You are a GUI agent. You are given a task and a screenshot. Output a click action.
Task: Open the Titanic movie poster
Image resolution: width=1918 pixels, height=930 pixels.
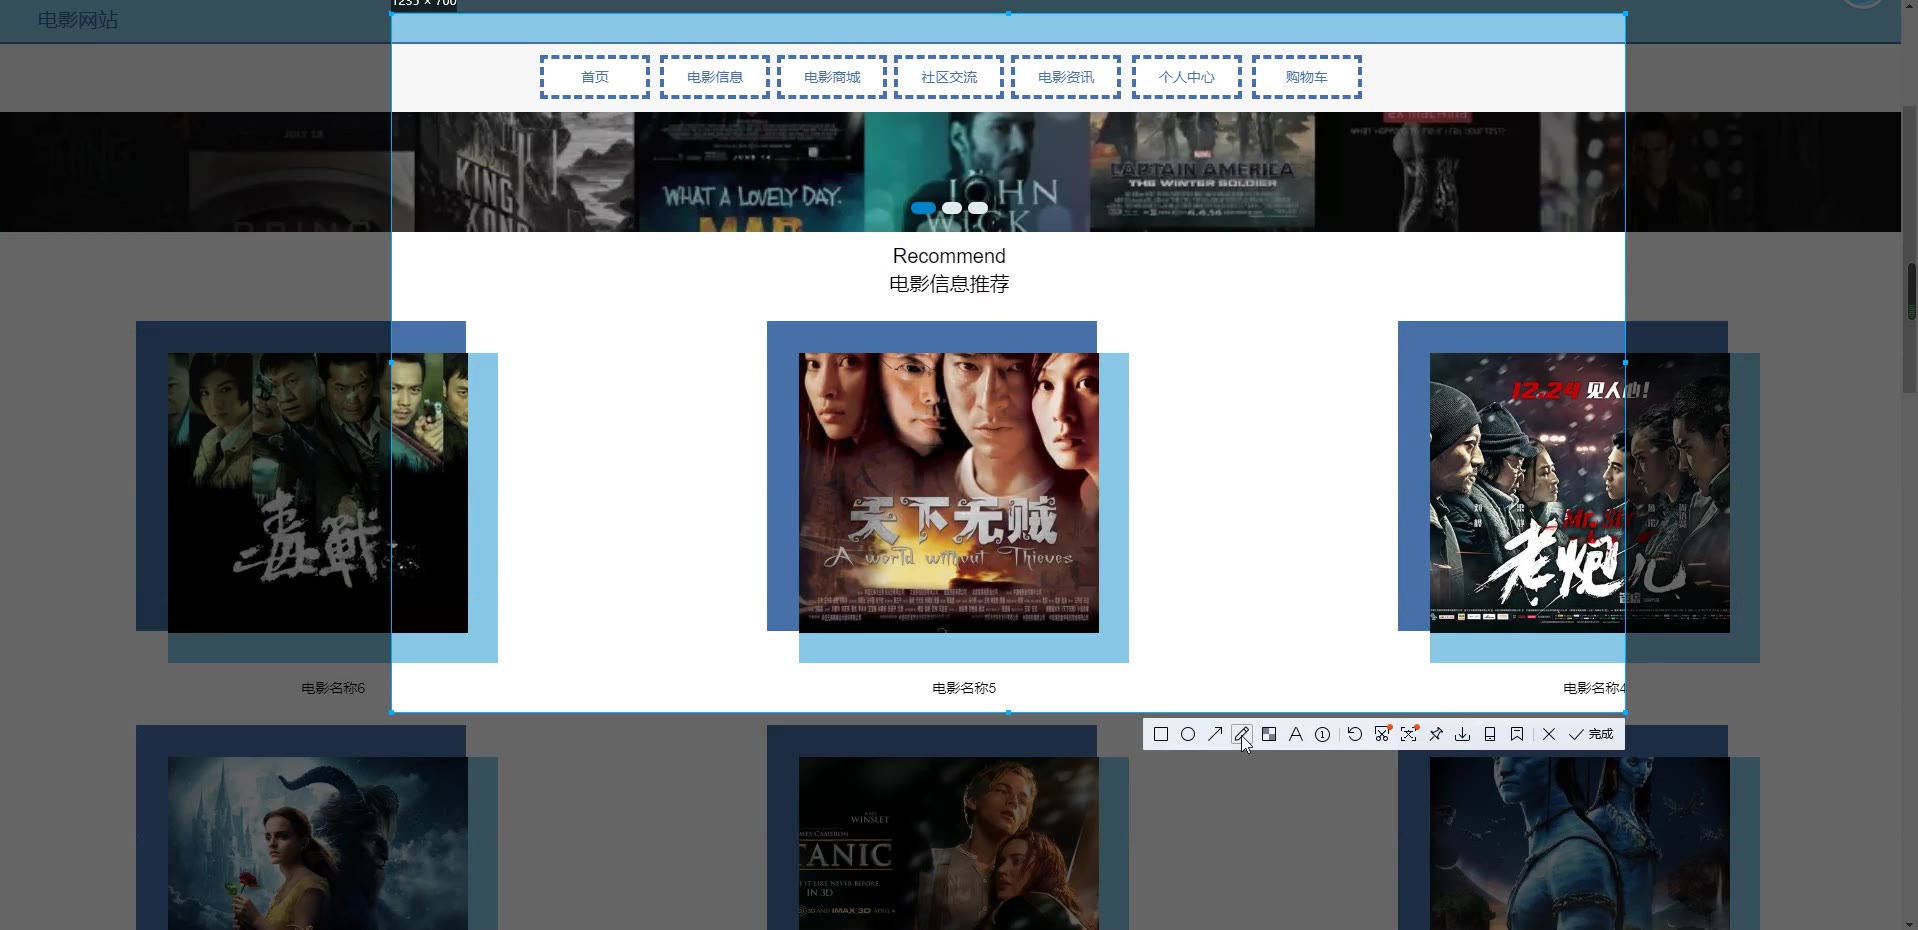click(949, 843)
